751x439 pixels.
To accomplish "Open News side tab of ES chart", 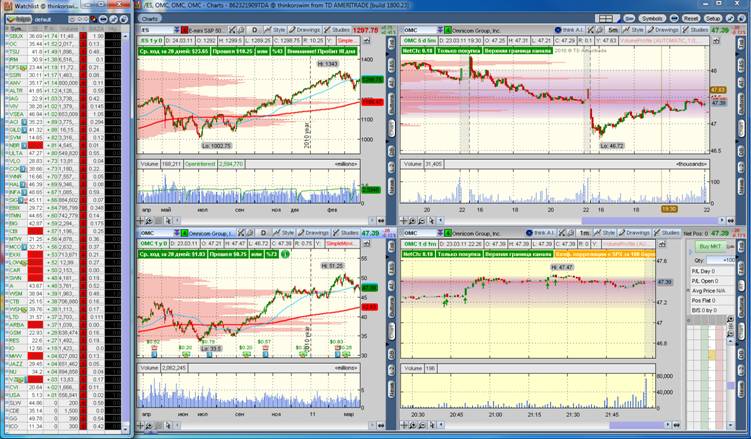I will (x=391, y=186).
